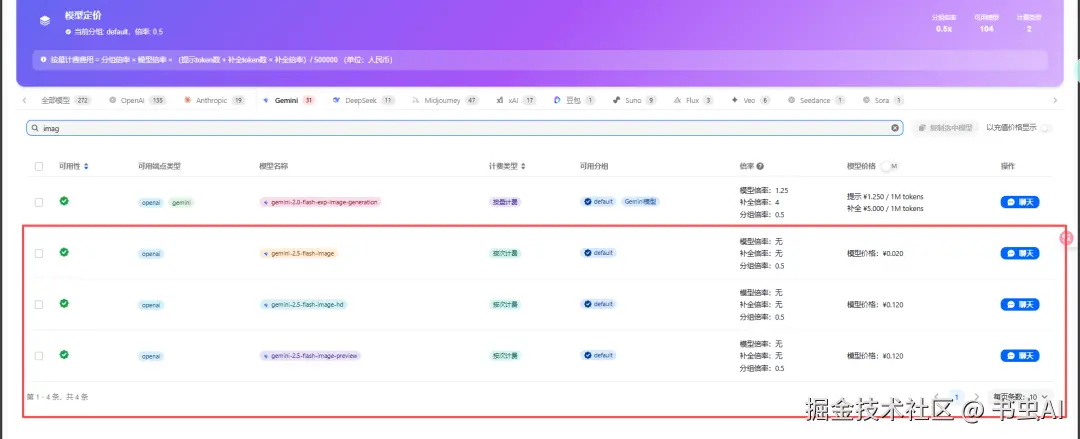Click the 提示 ¥1.250 / 1M tokens text
1080x439 pixels.
tap(885, 196)
